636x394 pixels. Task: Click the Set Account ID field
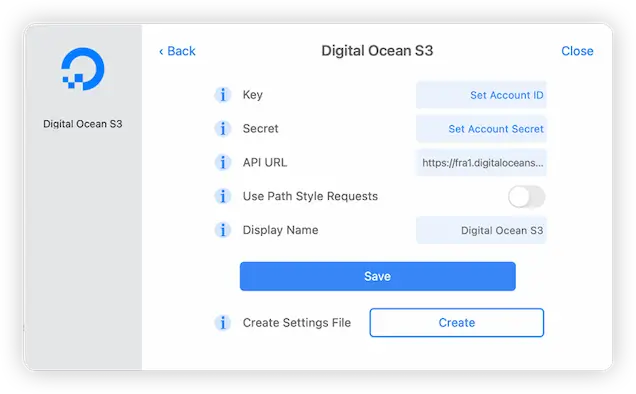coord(481,95)
